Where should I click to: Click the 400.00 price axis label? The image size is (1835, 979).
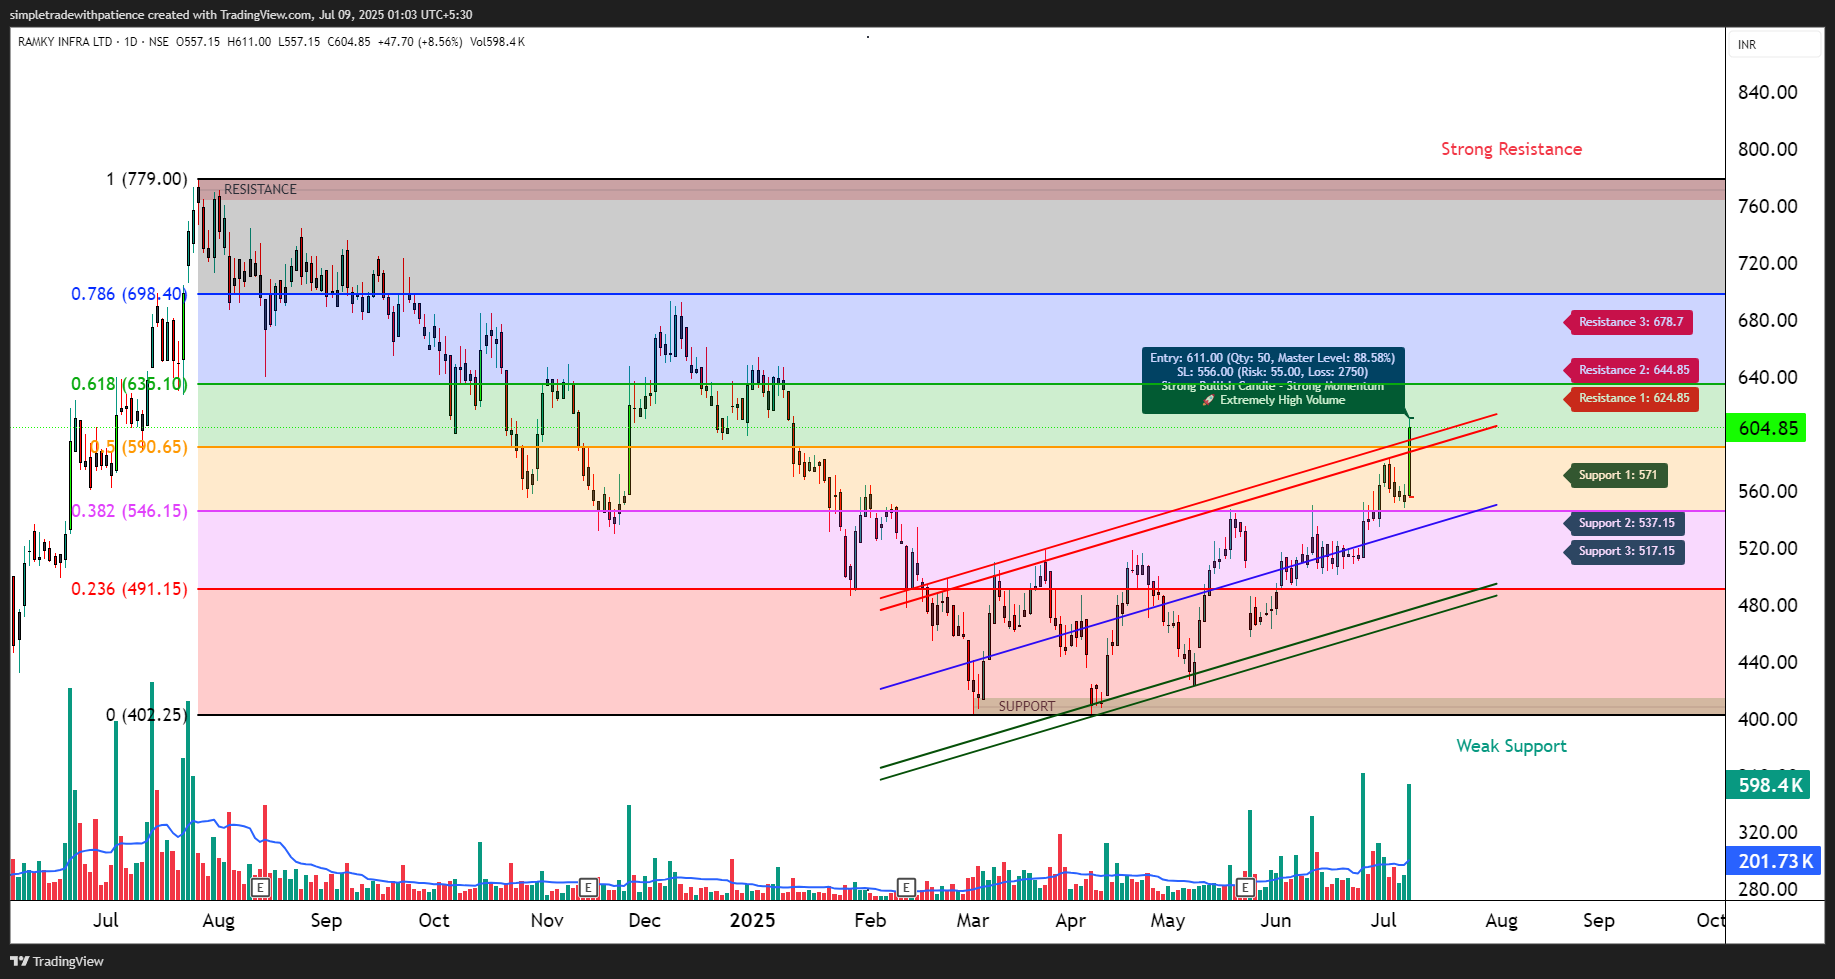pyautogui.click(x=1767, y=719)
